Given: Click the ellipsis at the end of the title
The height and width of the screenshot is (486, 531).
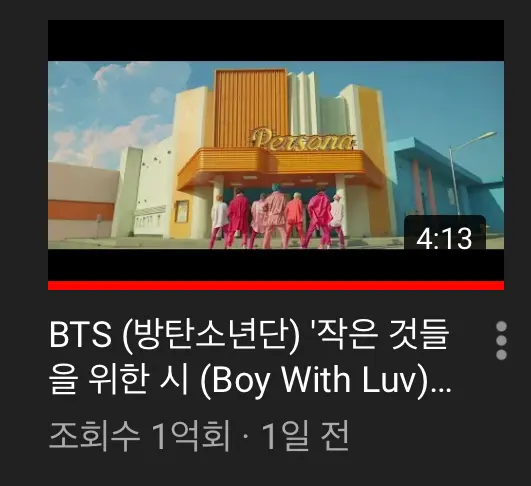Looking at the screenshot, I should click(x=442, y=389).
